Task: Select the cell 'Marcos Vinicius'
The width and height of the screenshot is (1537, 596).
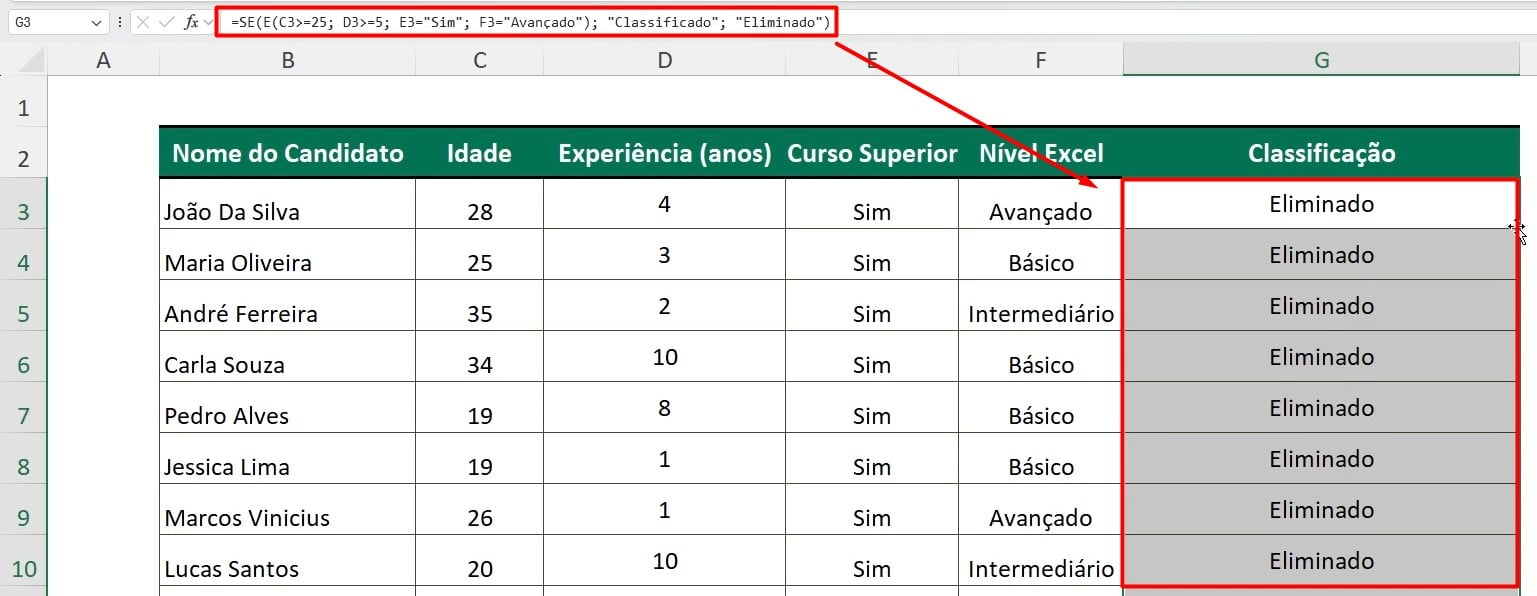Action: (287, 510)
